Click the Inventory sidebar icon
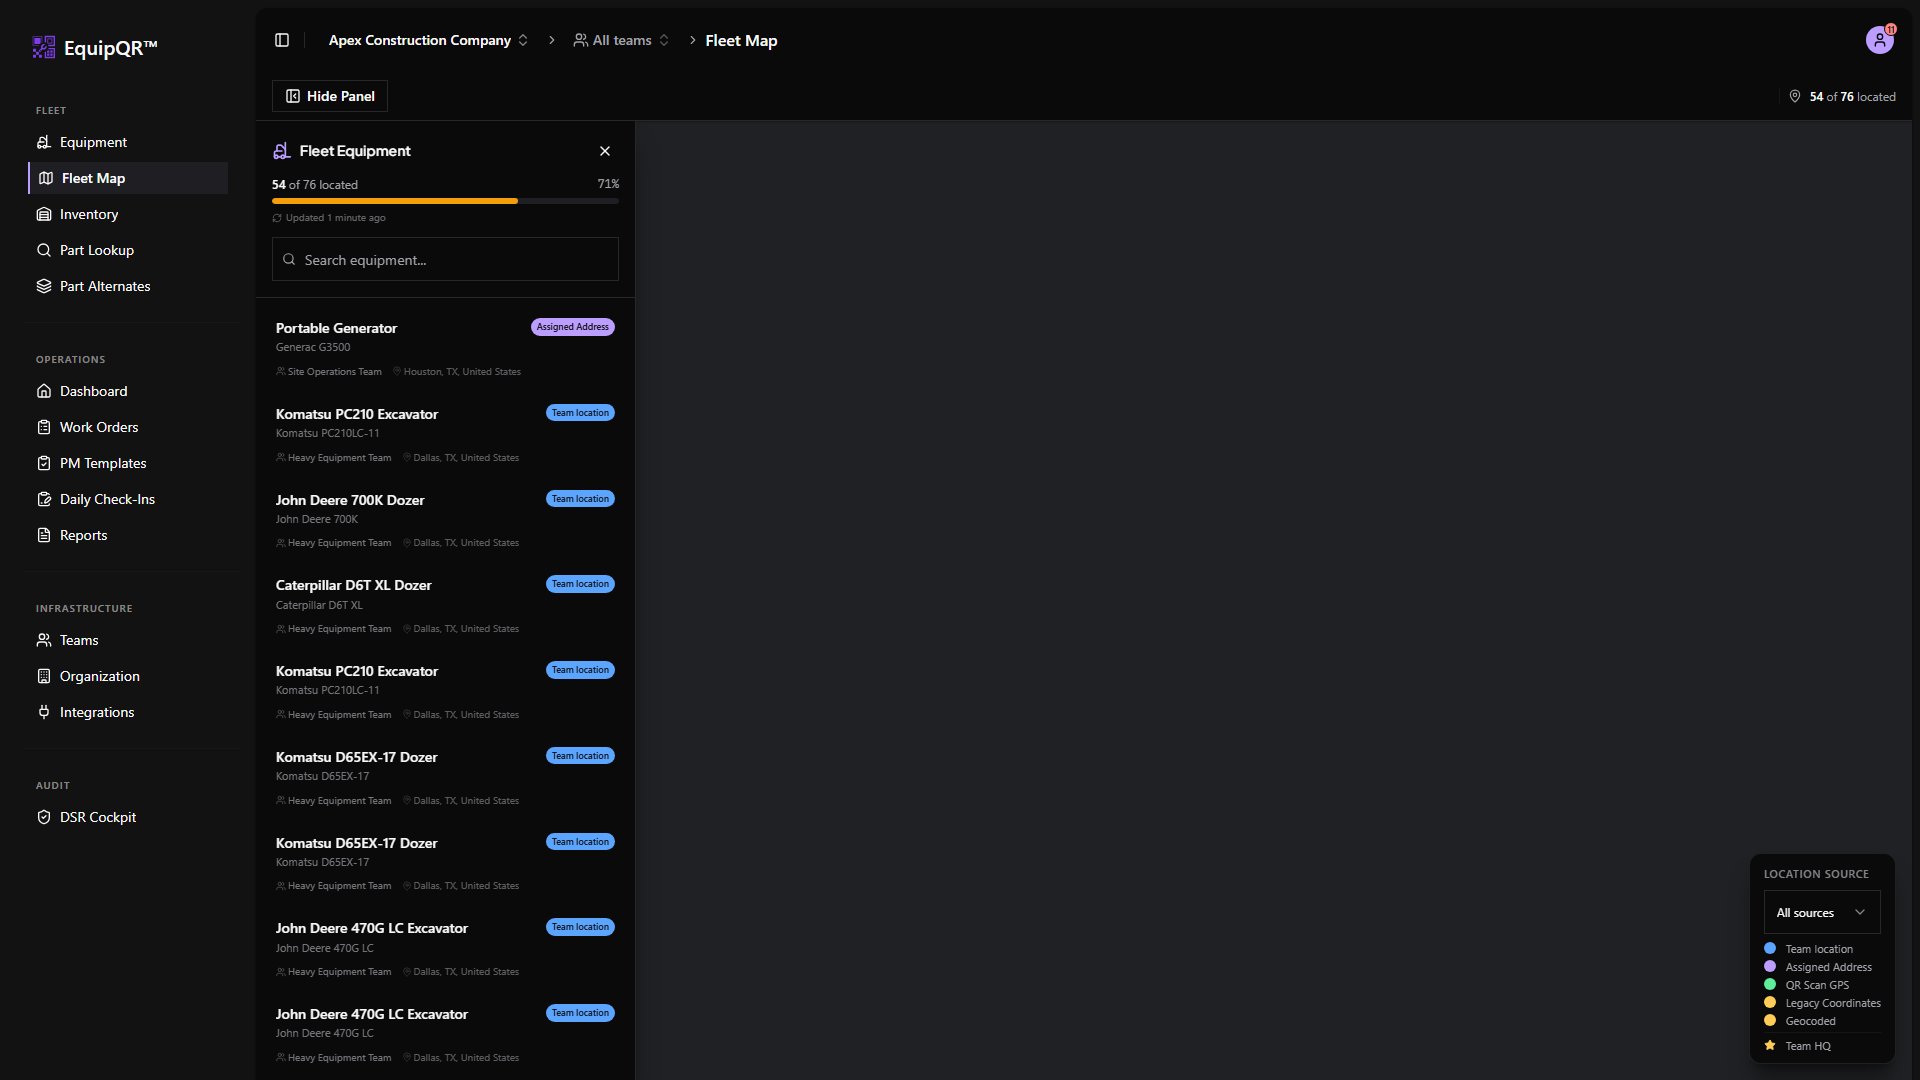Image resolution: width=1920 pixels, height=1080 pixels. coord(44,214)
